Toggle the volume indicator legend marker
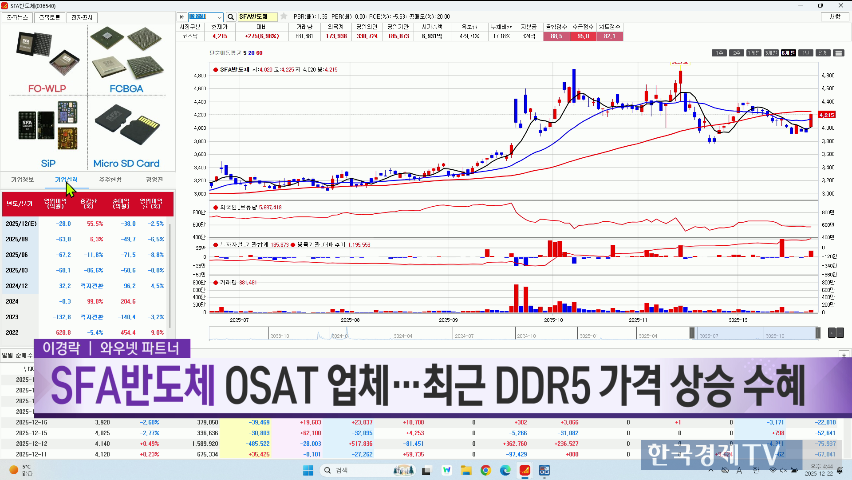Viewport: 852px width, 480px height. 214,283
